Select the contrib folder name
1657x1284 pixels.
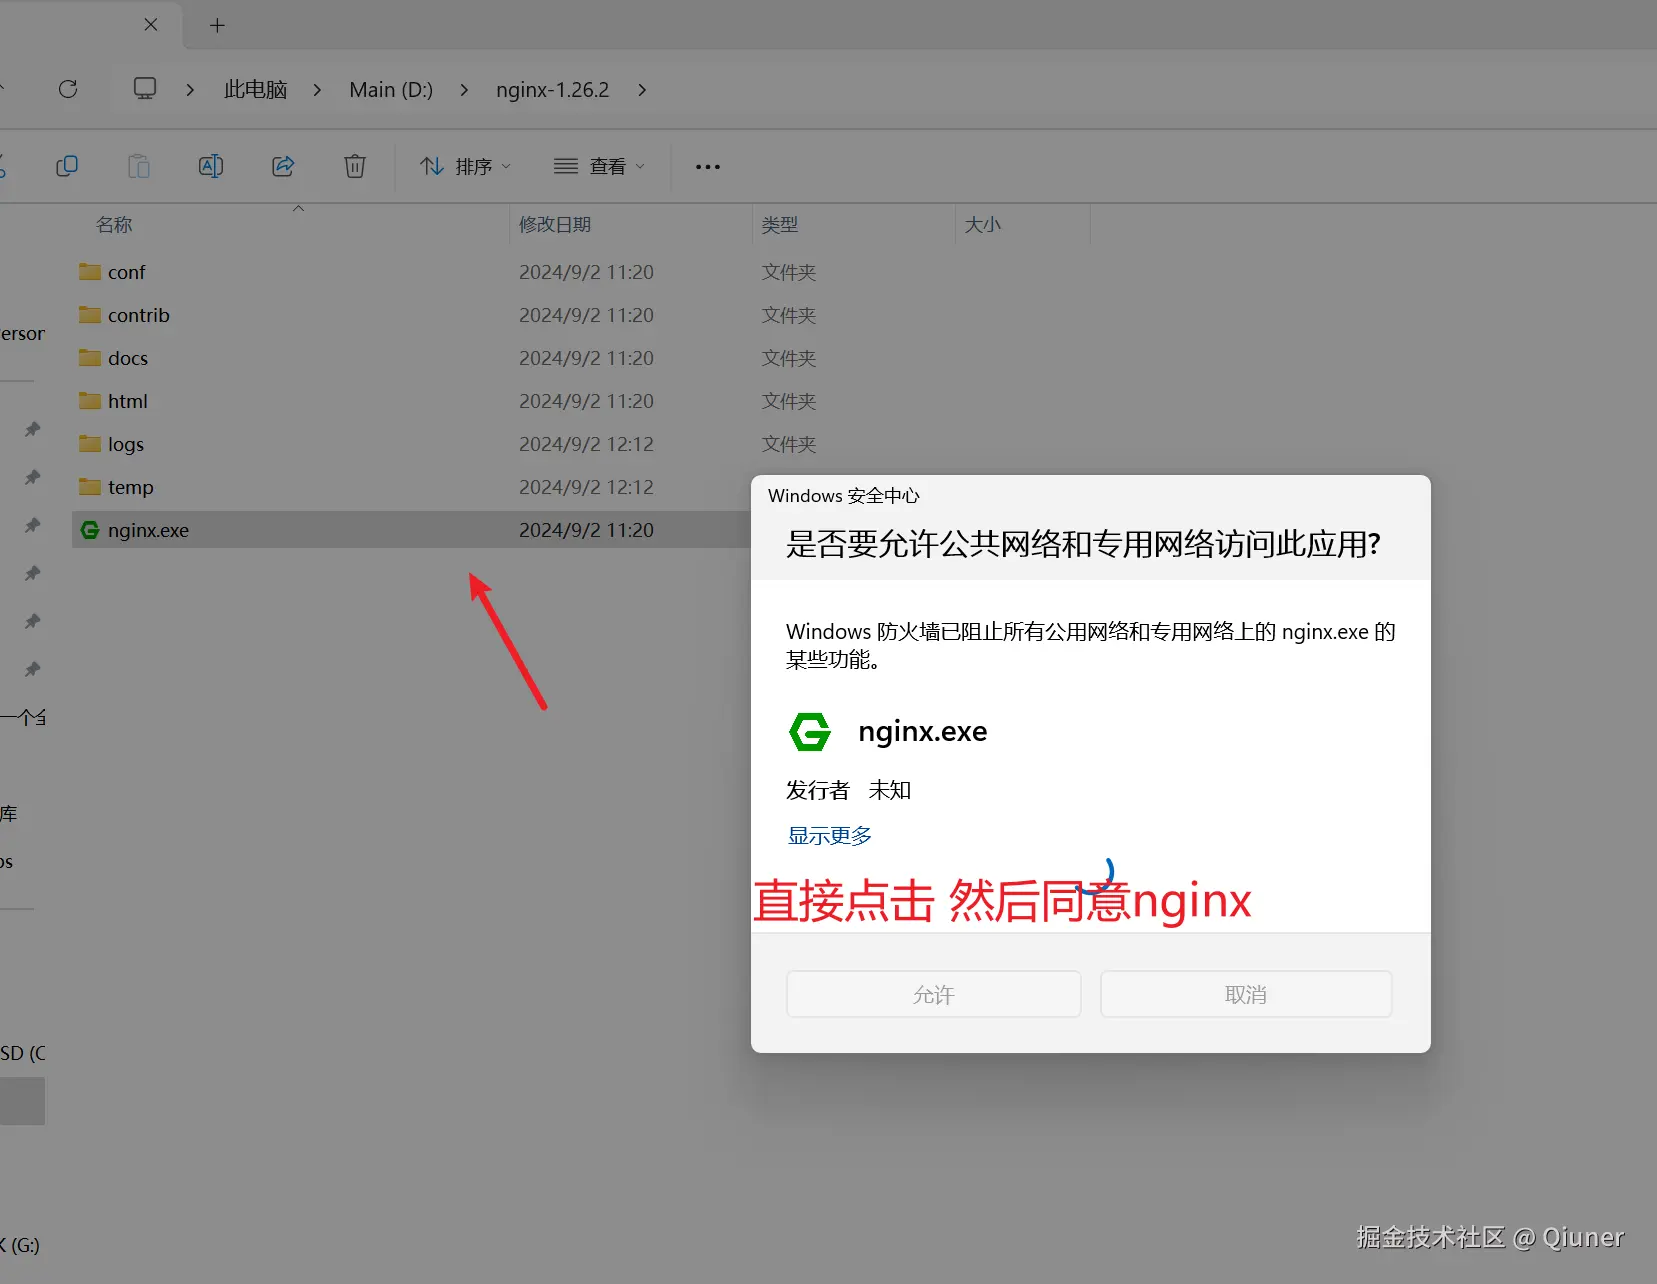pyautogui.click(x=139, y=315)
